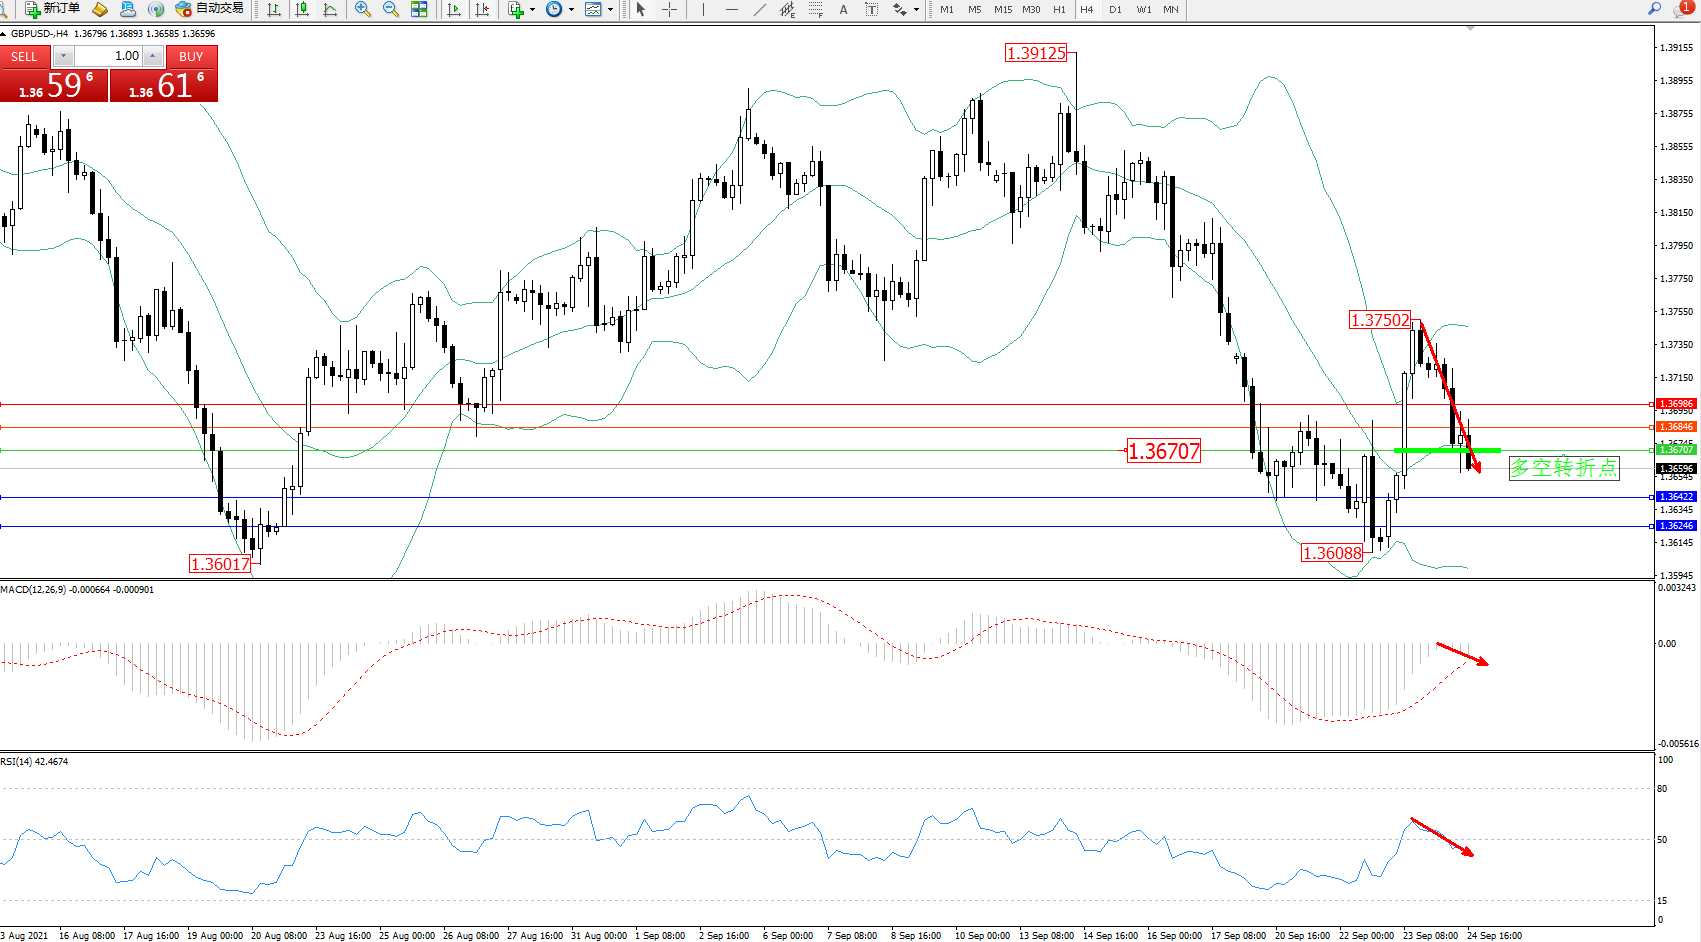Open the chart templates dropdown arrow
This screenshot has width=1701, height=942.
pyautogui.click(x=610, y=10)
